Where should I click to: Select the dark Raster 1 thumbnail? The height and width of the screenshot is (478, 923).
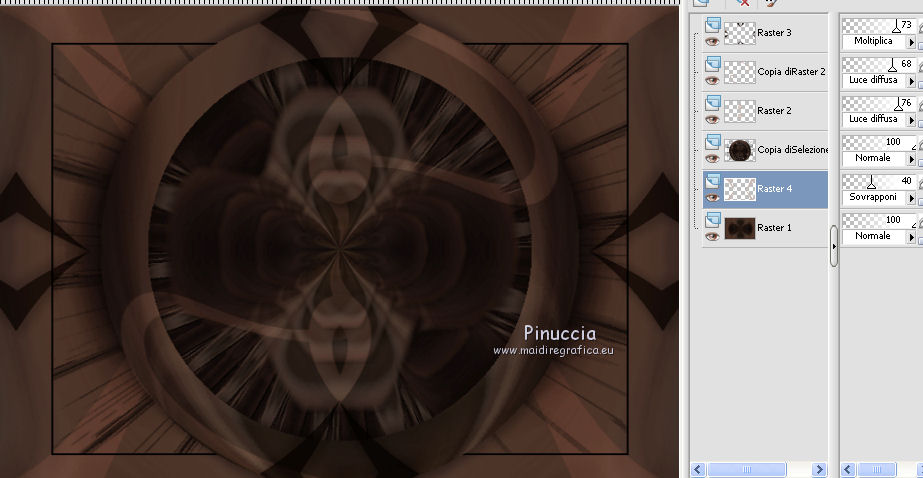click(739, 228)
